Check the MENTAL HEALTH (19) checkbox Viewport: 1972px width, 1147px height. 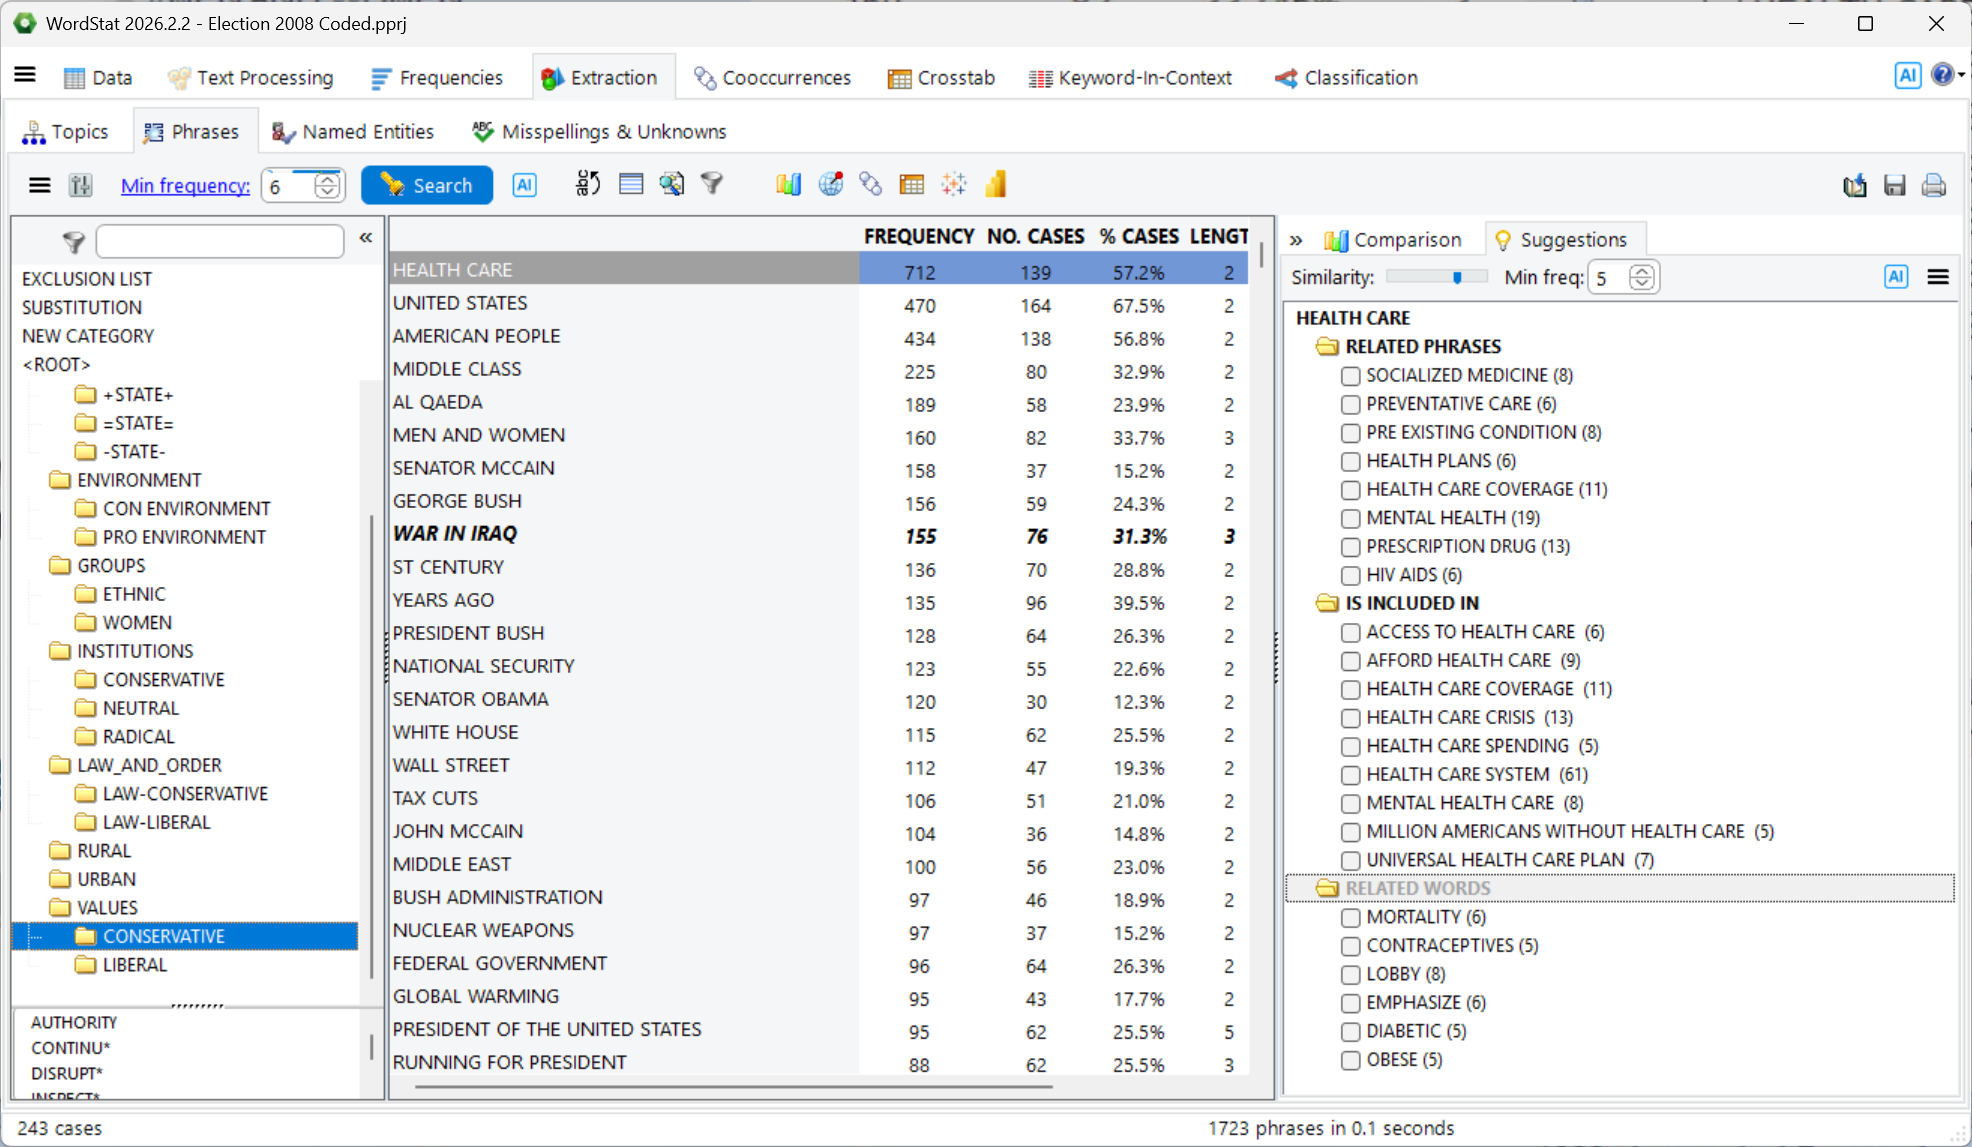(x=1351, y=518)
